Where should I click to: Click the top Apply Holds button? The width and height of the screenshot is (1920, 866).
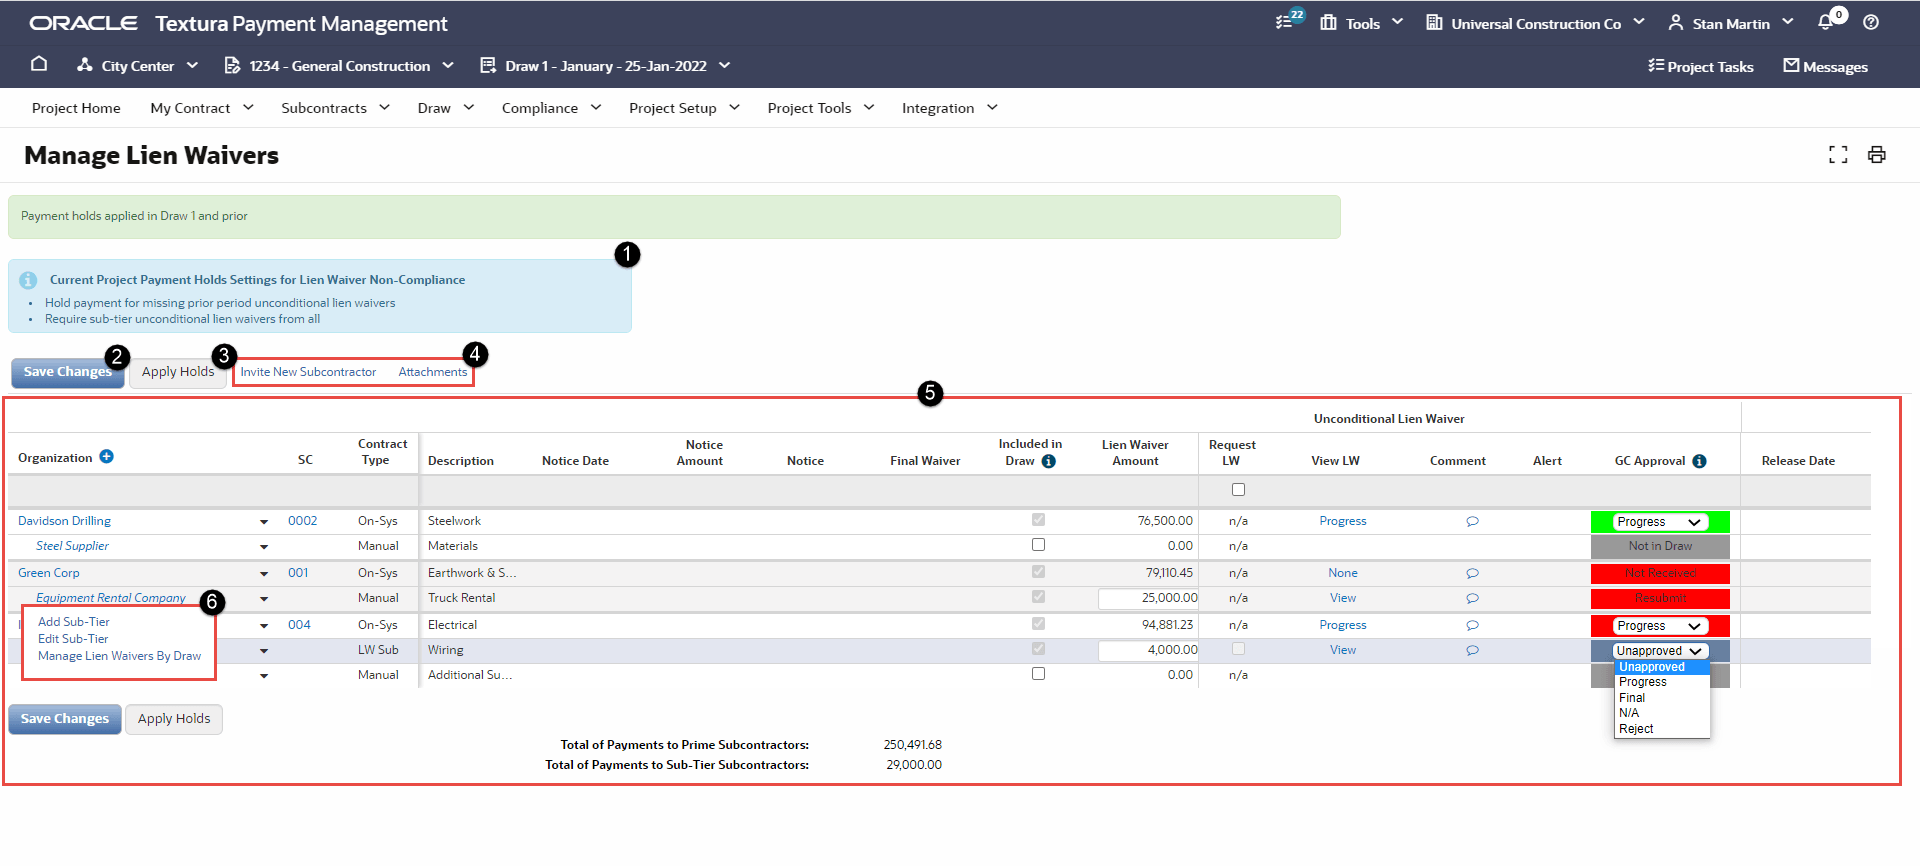178,372
